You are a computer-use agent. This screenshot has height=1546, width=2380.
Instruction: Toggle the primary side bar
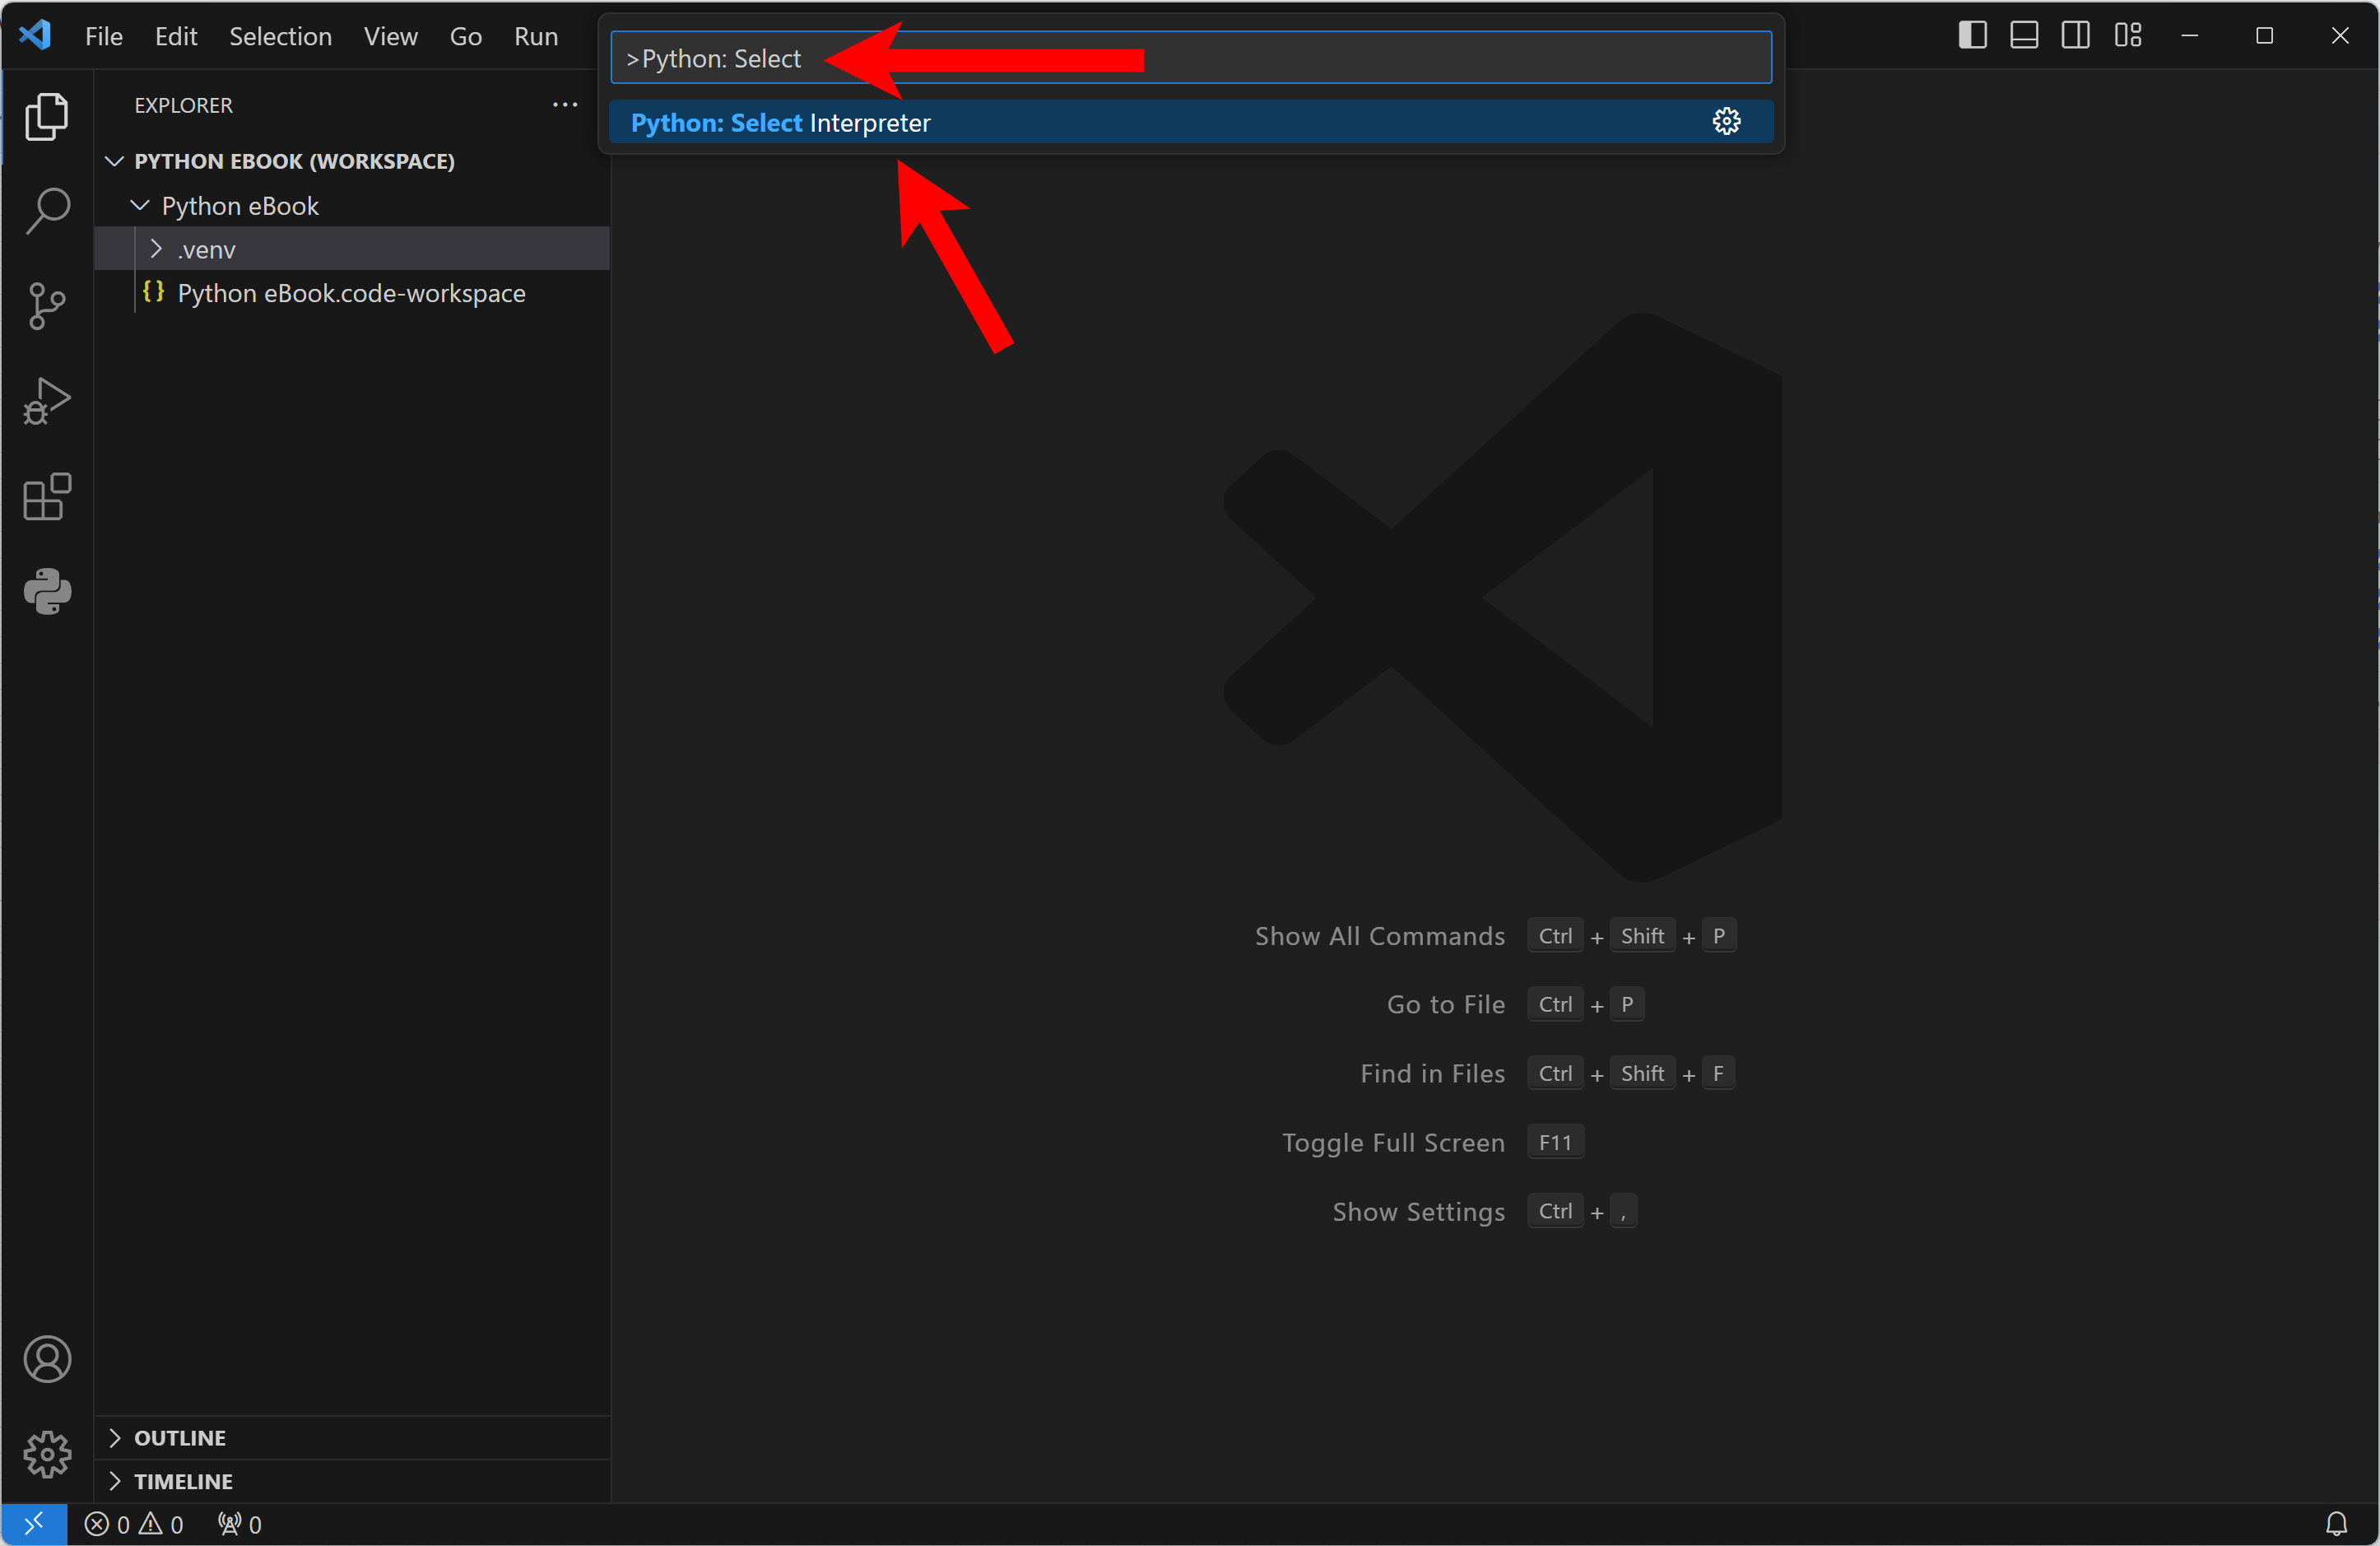(1972, 35)
